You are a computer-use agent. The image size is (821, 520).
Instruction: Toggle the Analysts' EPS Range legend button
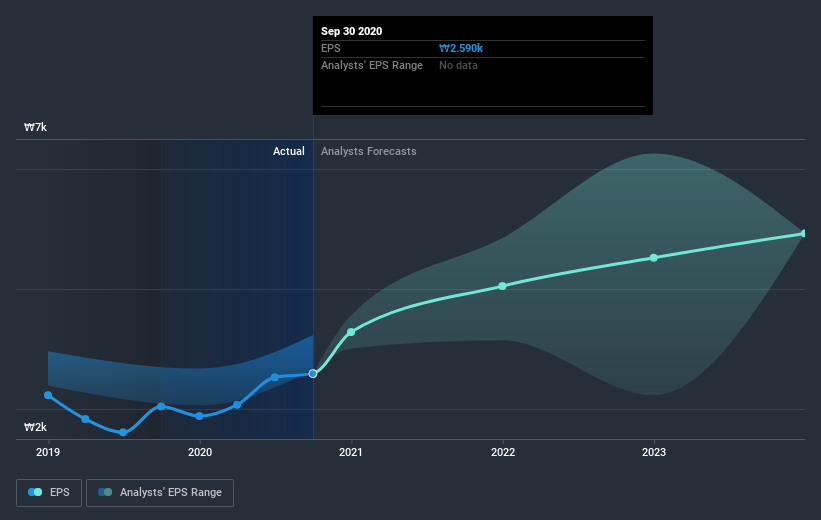pos(160,492)
